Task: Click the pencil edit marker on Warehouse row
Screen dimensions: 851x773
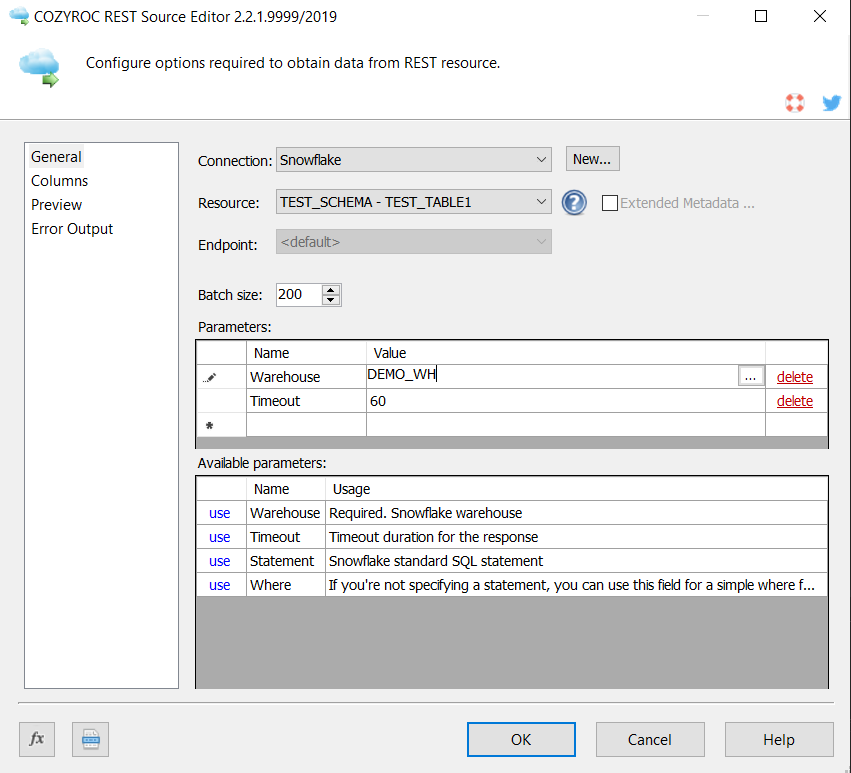Action: click(210, 377)
